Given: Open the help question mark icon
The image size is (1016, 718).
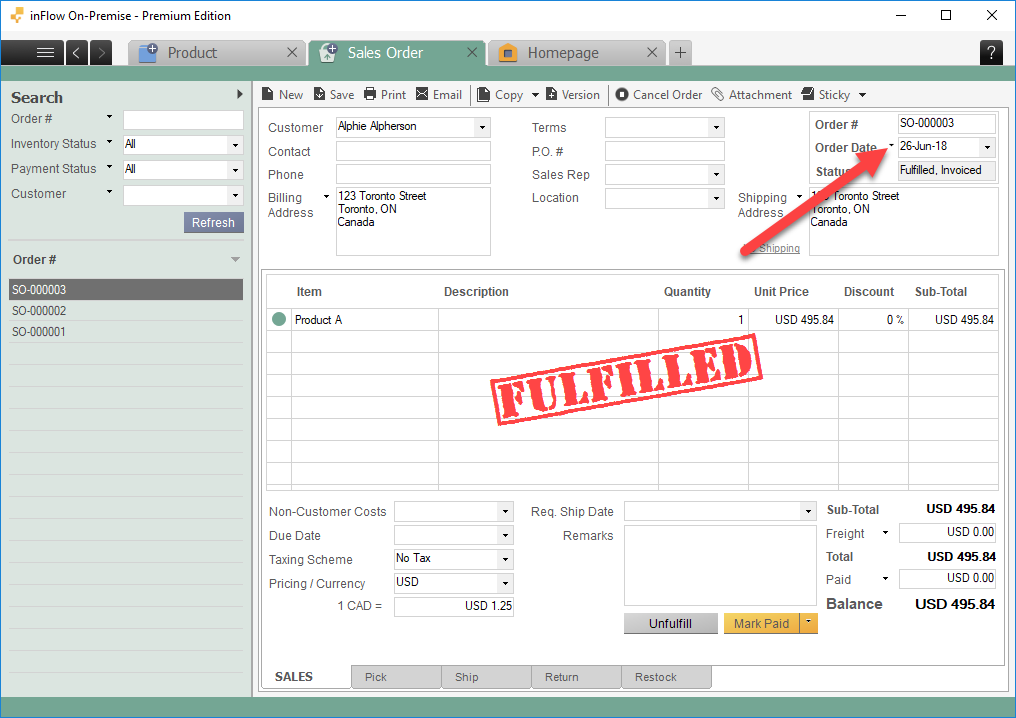Looking at the screenshot, I should click(x=991, y=53).
